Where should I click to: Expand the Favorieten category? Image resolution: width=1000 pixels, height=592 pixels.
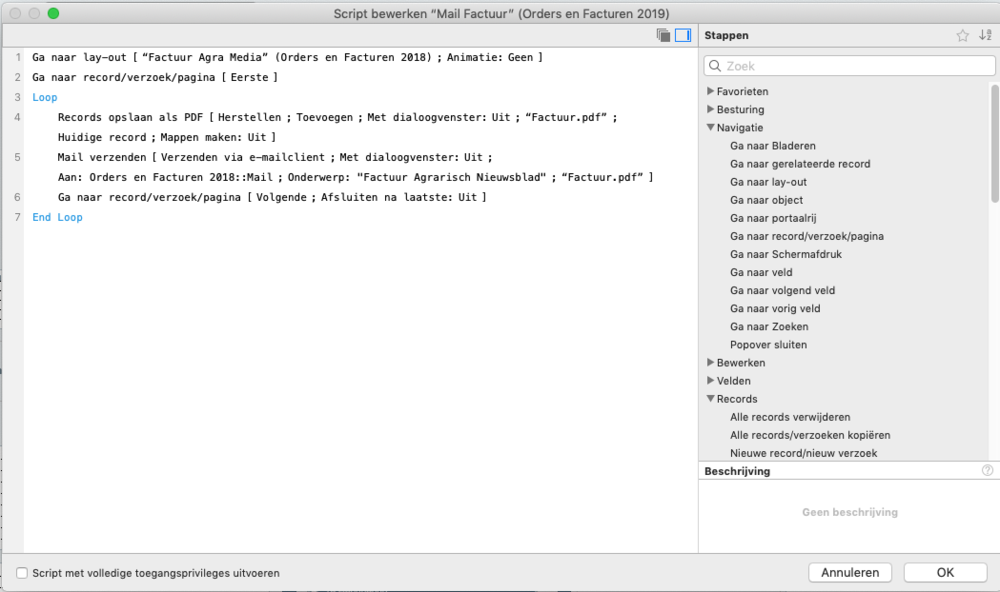[x=710, y=91]
